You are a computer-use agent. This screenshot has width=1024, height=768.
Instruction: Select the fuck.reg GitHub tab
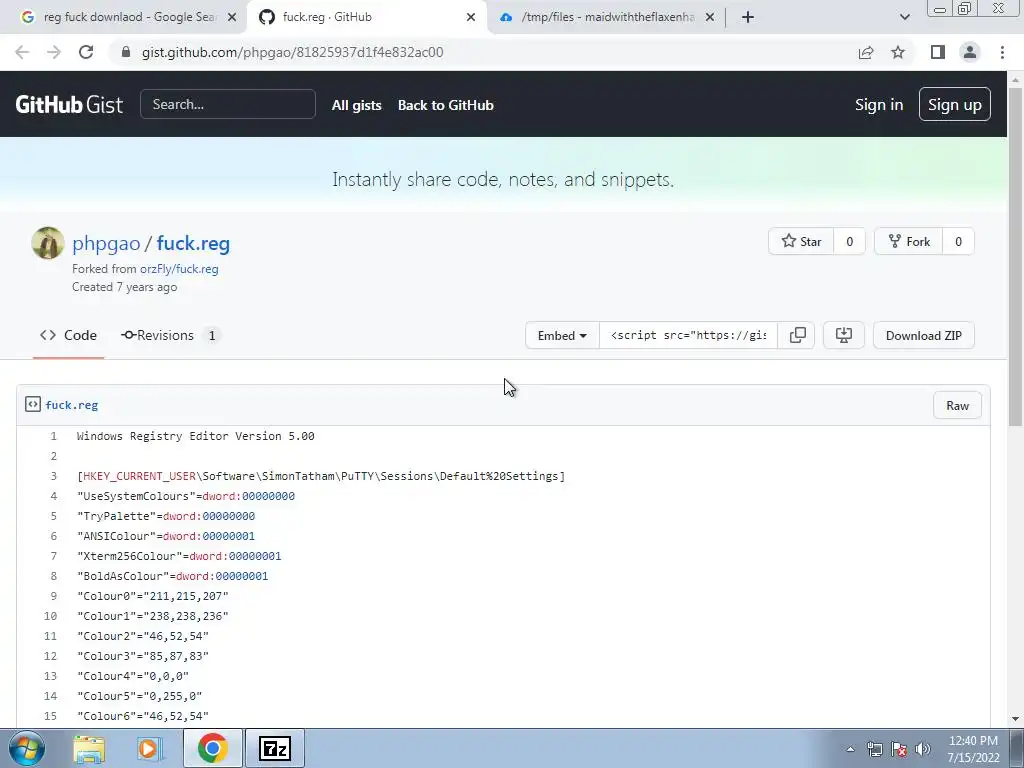(x=366, y=17)
